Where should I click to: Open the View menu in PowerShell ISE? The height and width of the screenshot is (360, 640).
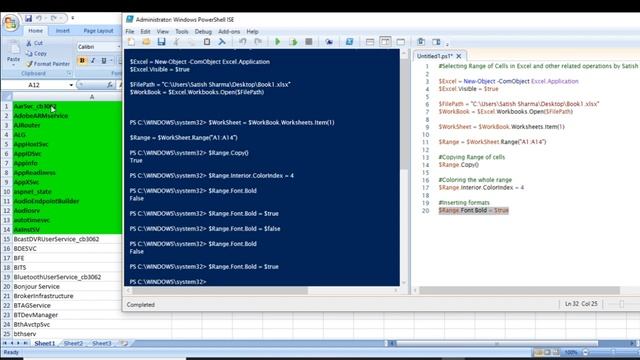click(x=162, y=31)
